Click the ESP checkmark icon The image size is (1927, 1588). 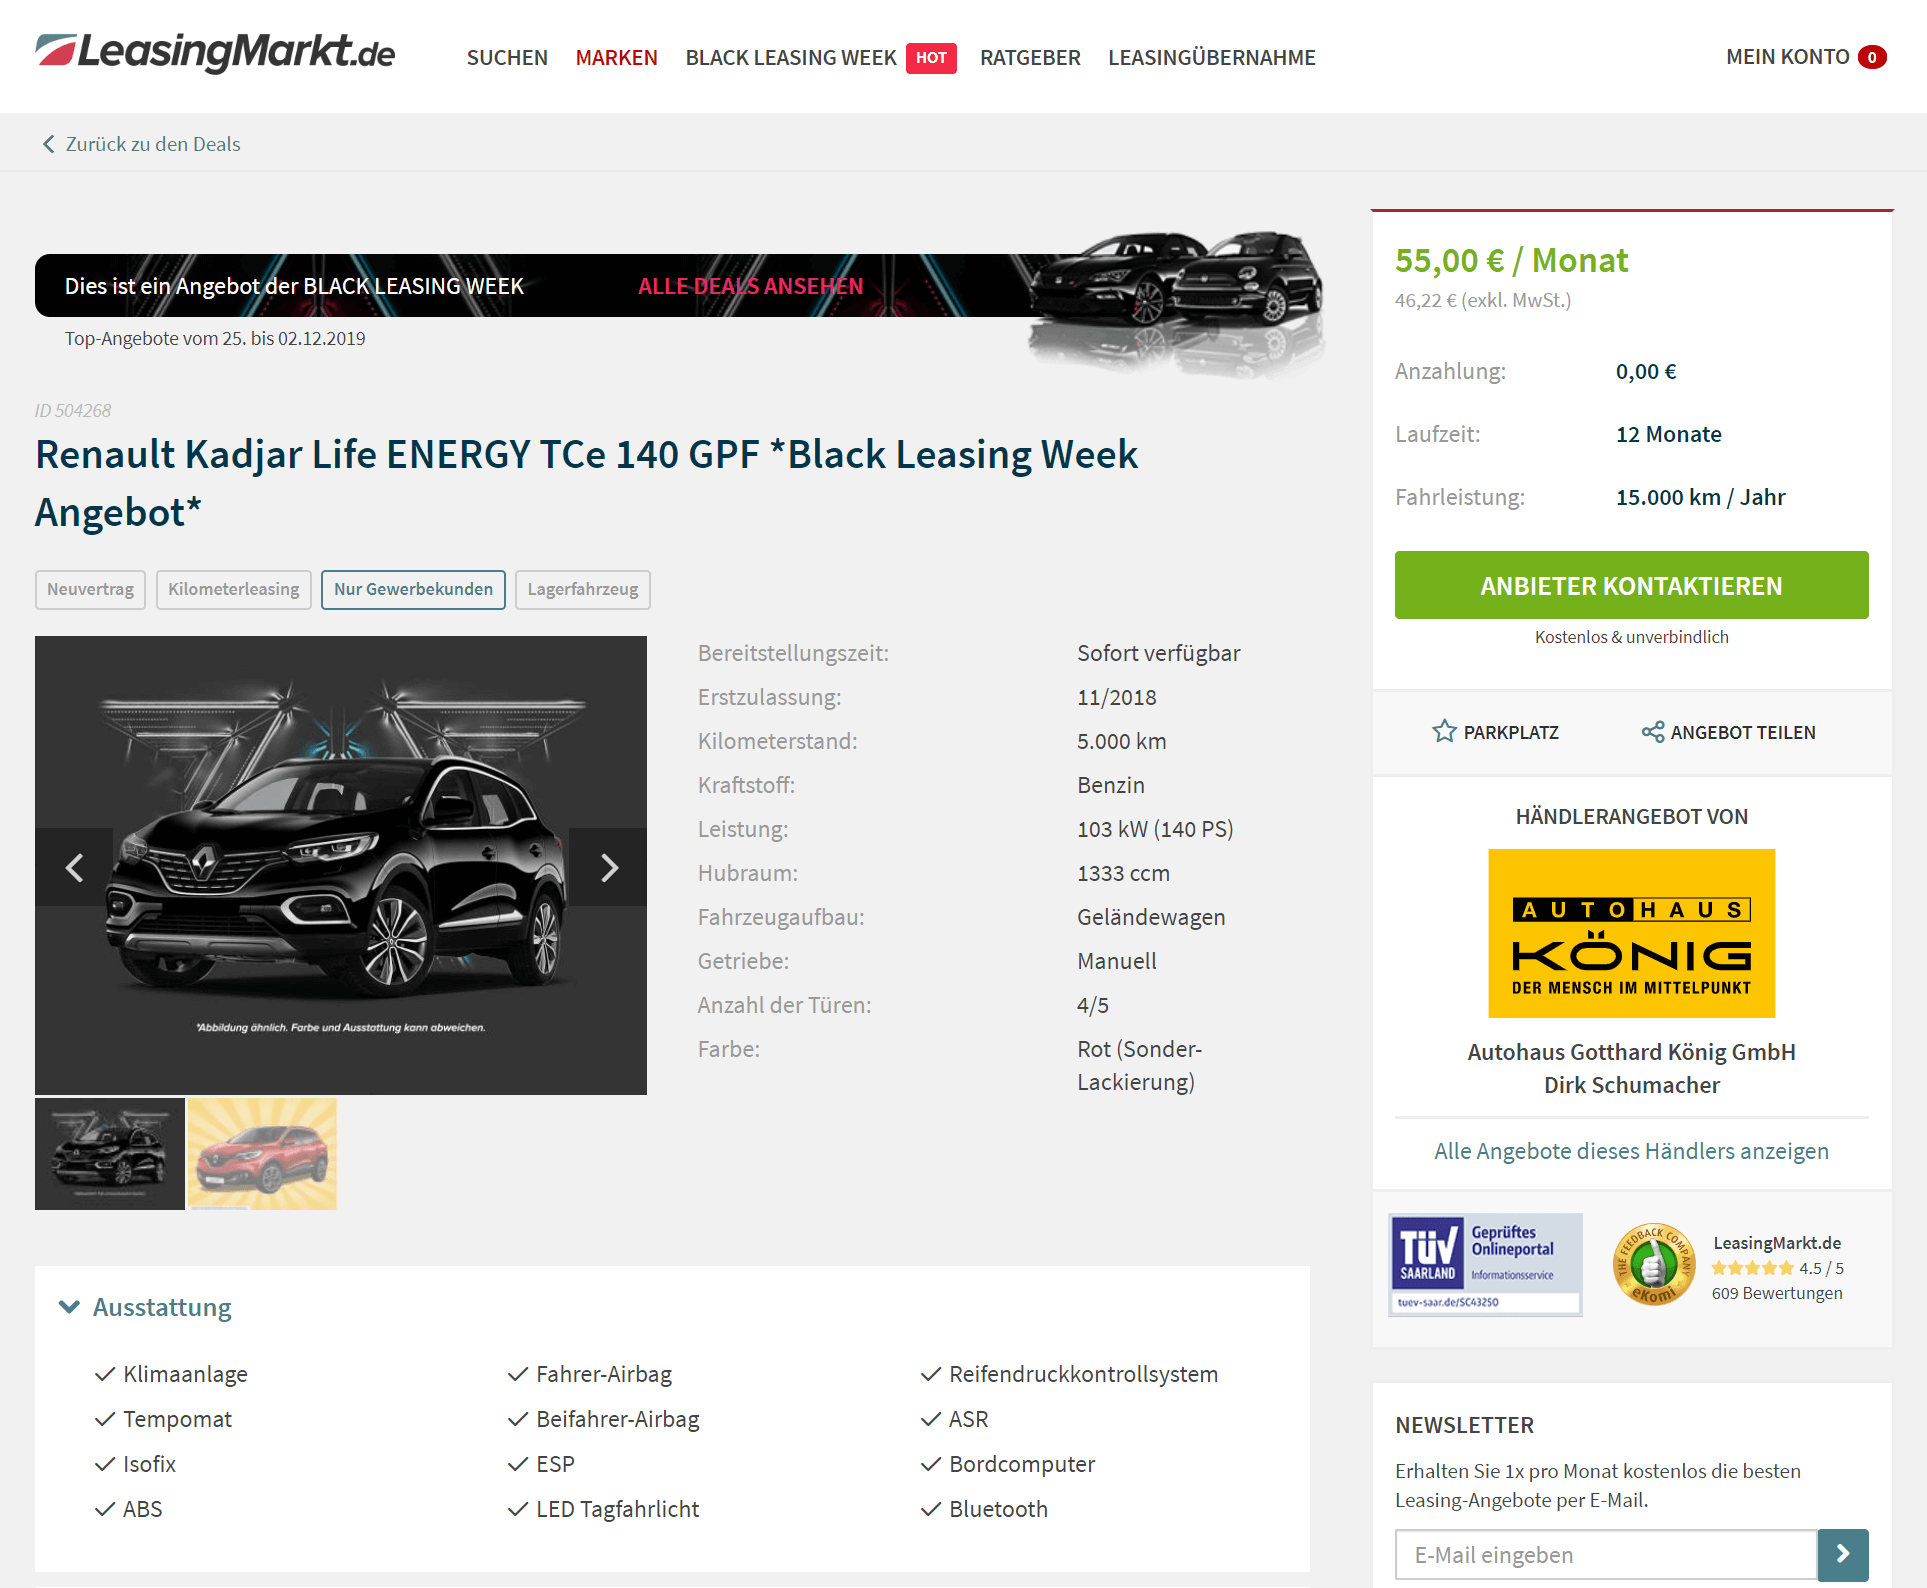tap(518, 1464)
